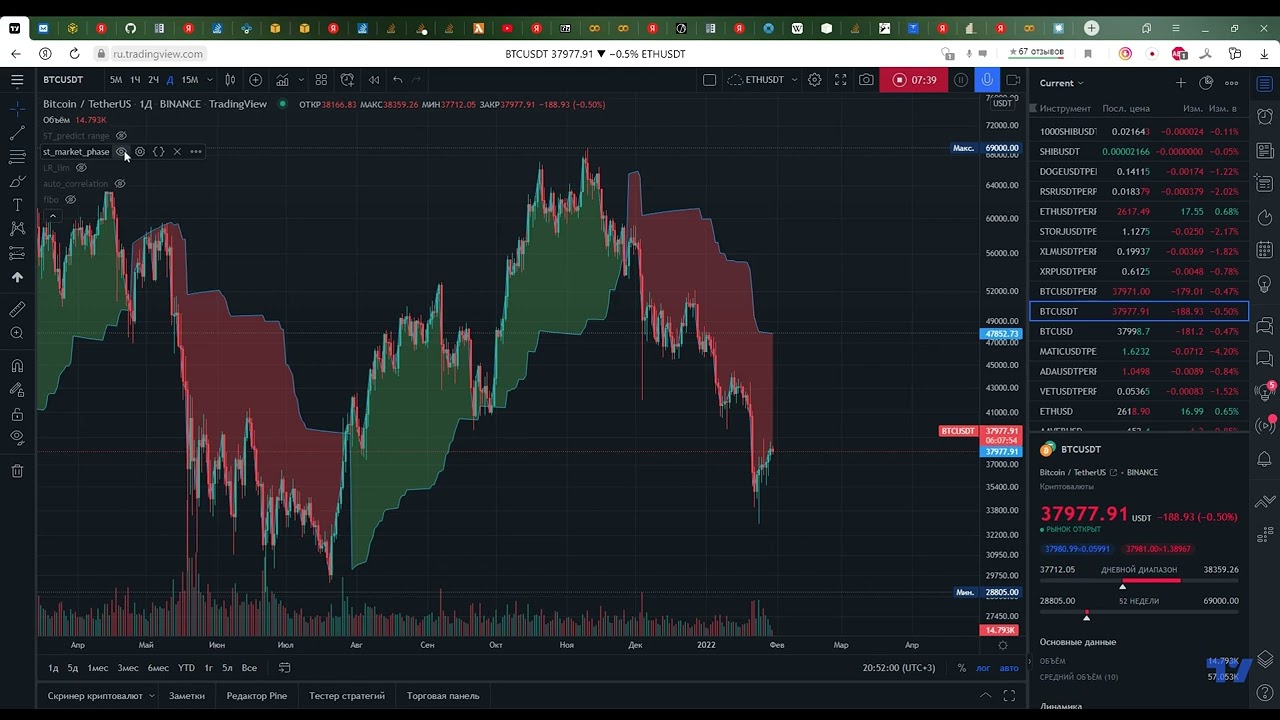Image resolution: width=1280 pixels, height=720 pixels.
Task: Open the Торговая панель tab
Action: coord(443,696)
